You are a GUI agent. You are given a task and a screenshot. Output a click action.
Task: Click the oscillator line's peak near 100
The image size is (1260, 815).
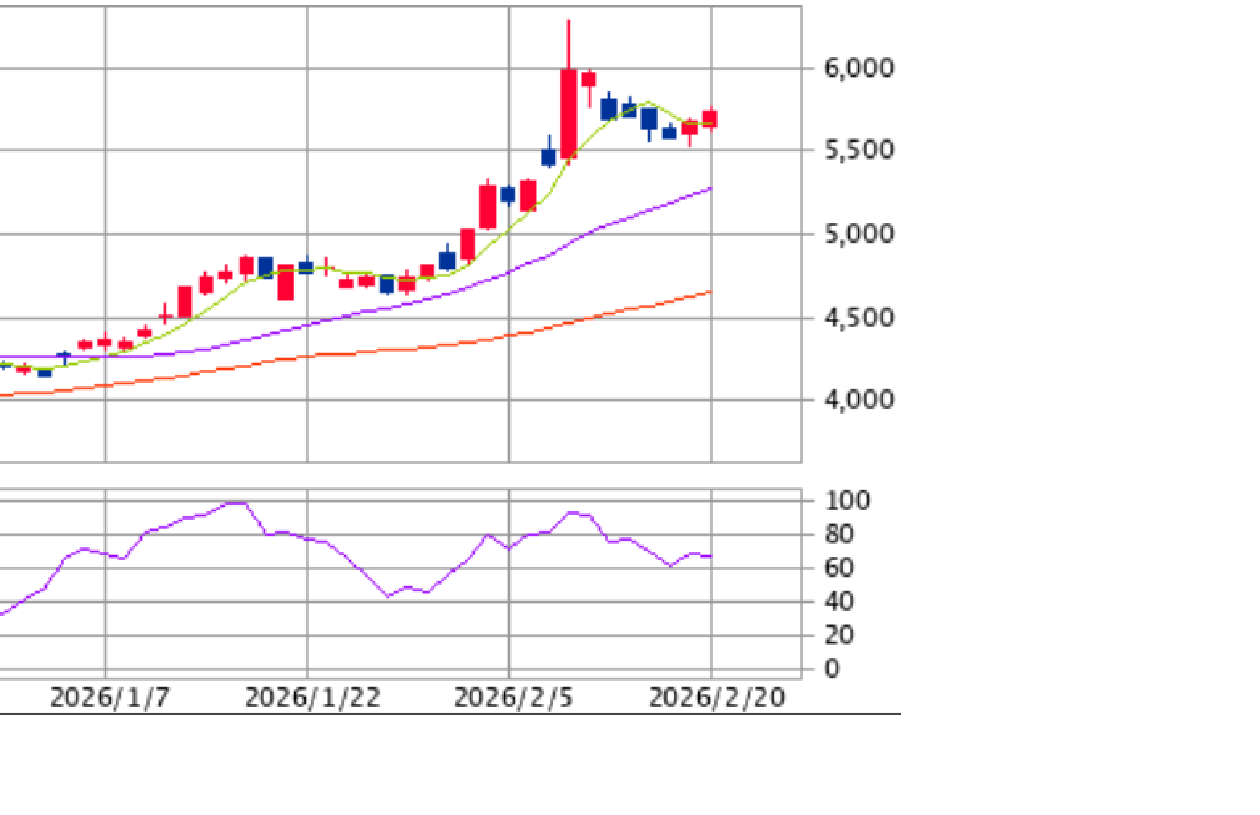tap(236, 503)
